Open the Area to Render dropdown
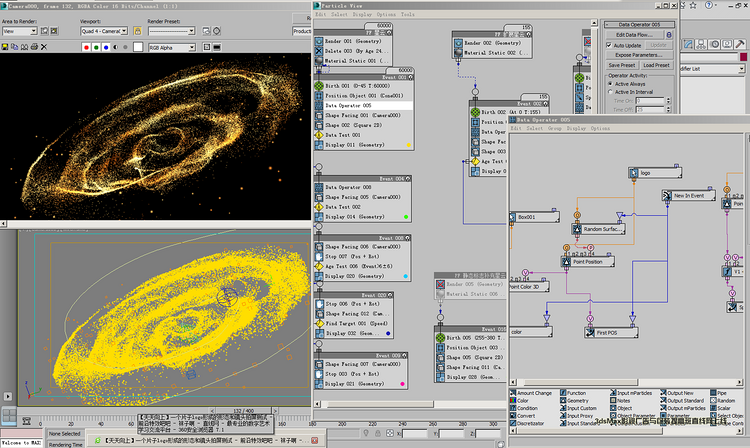The width and height of the screenshot is (750, 448). point(20,31)
